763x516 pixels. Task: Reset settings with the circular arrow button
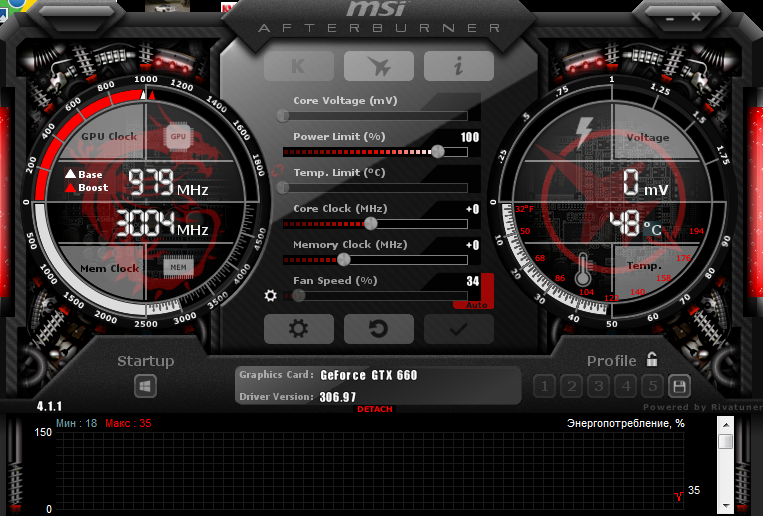pos(379,329)
